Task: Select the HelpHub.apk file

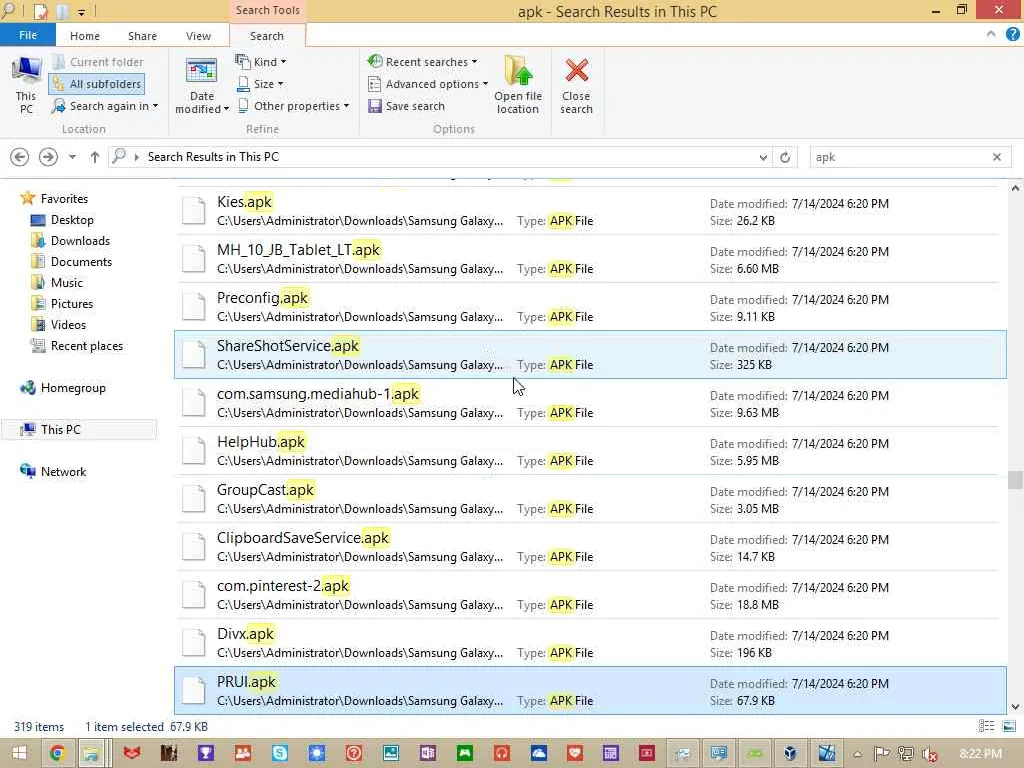Action: click(589, 451)
